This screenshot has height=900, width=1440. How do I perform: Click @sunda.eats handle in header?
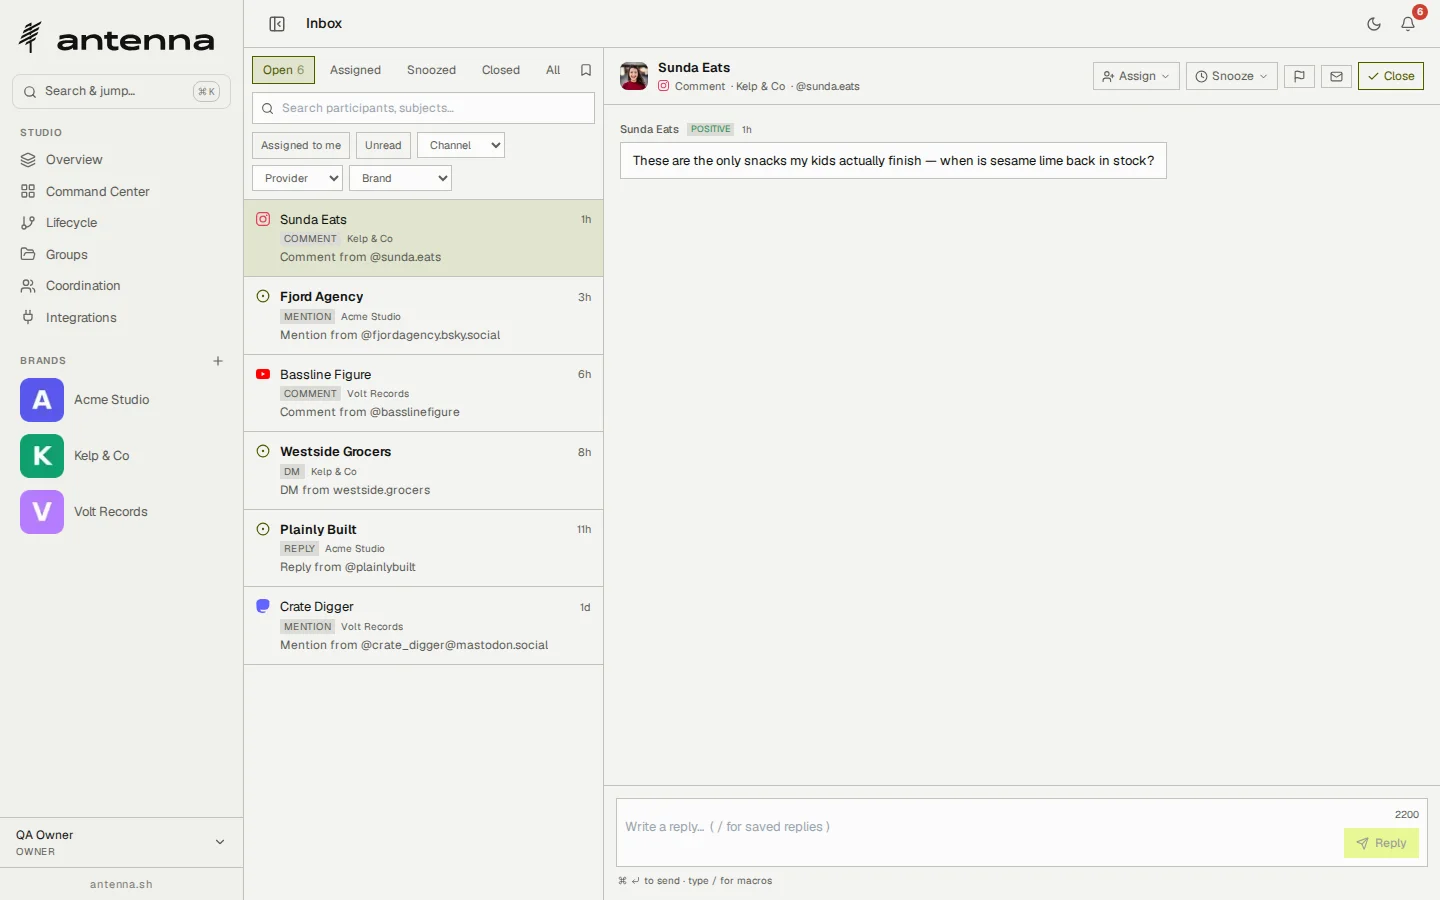coord(828,87)
